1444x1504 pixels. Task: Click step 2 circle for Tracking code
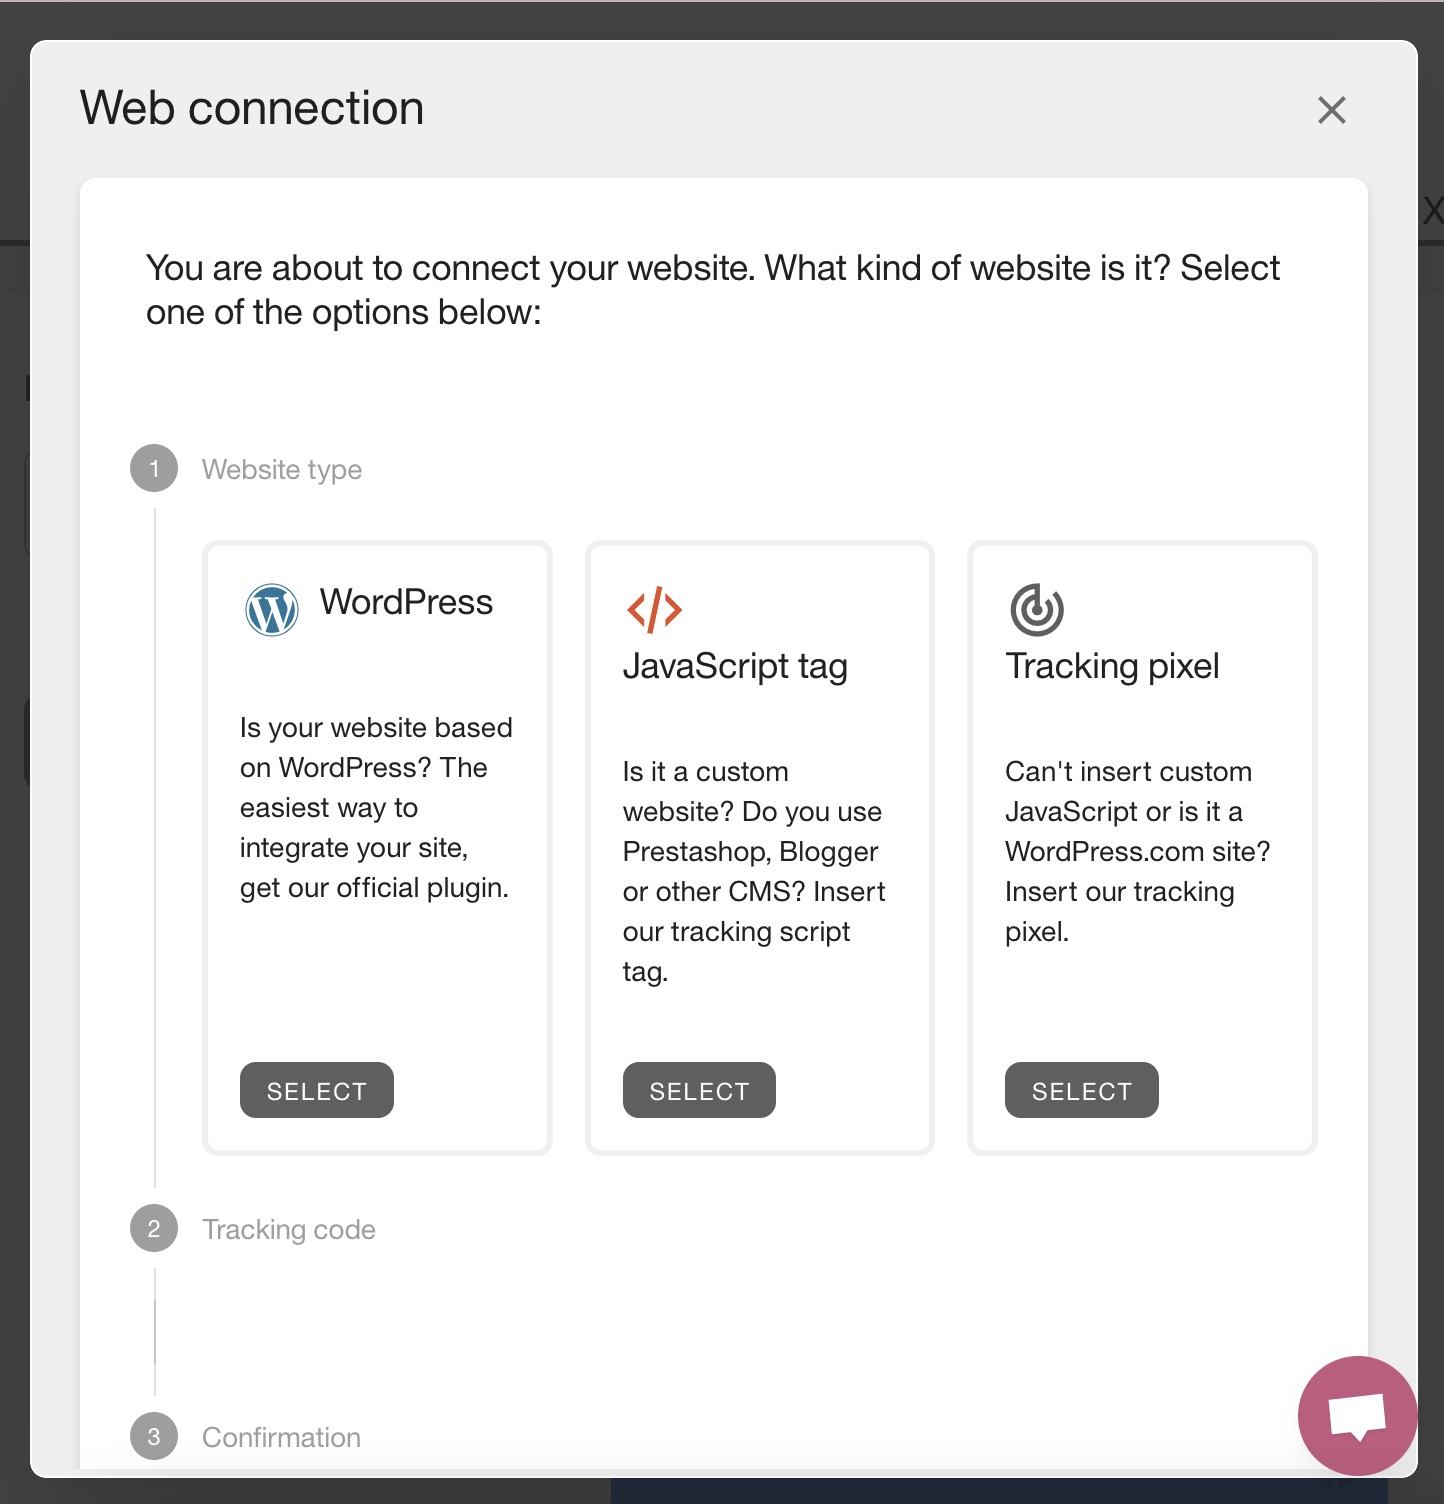154,1228
